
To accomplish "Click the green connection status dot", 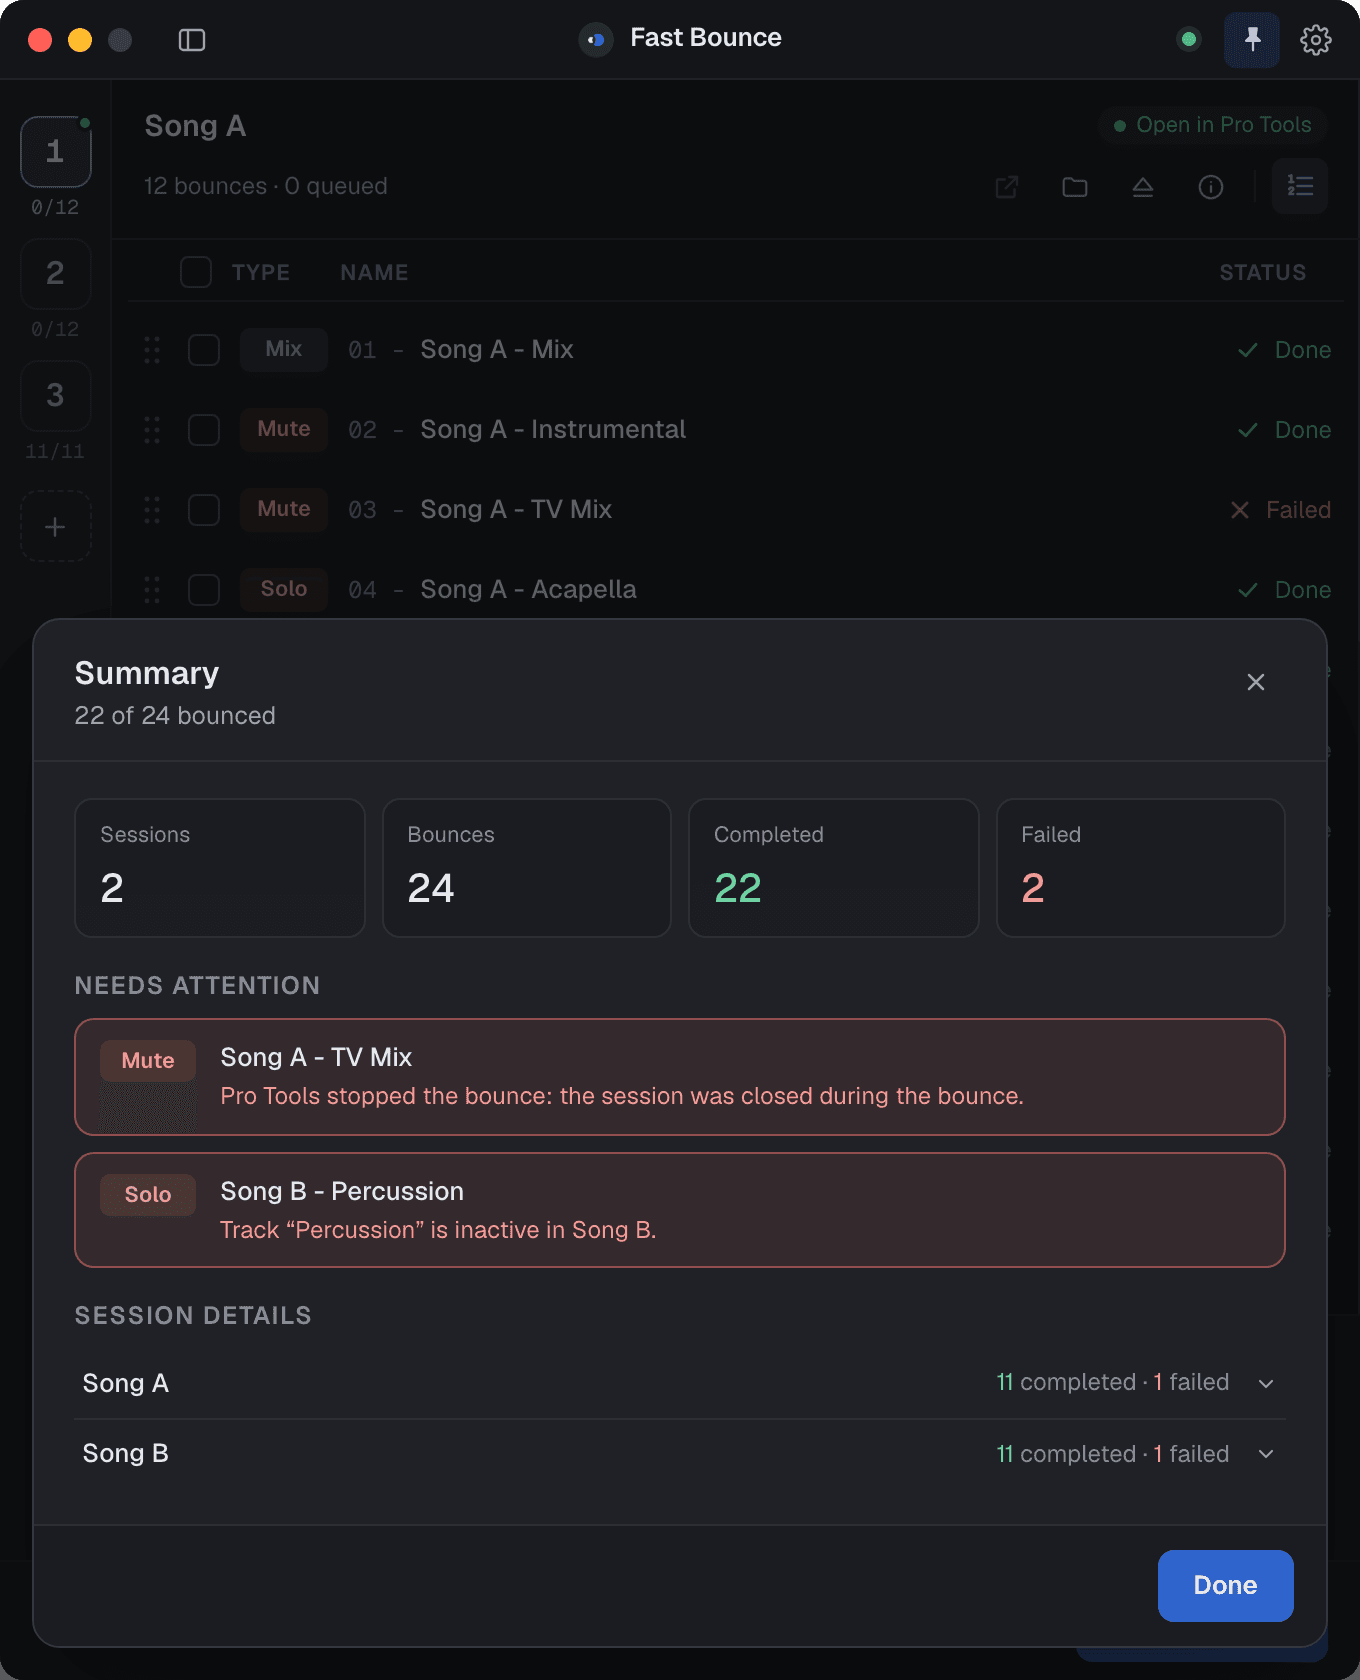I will pyautogui.click(x=1189, y=40).
